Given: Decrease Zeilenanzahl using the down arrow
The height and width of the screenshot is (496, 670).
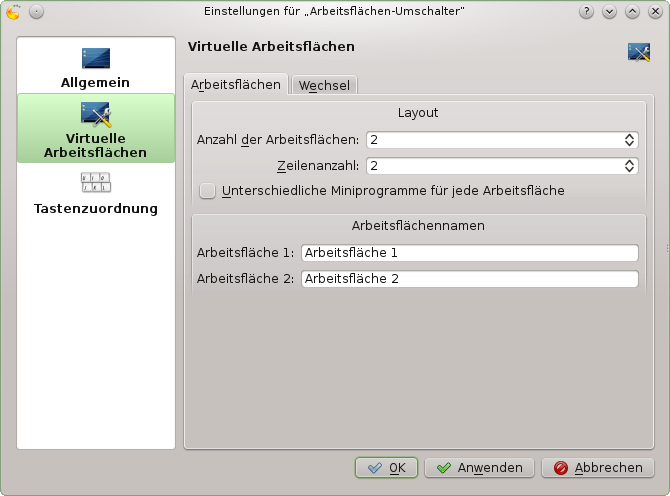Looking at the screenshot, I should (x=629, y=170).
